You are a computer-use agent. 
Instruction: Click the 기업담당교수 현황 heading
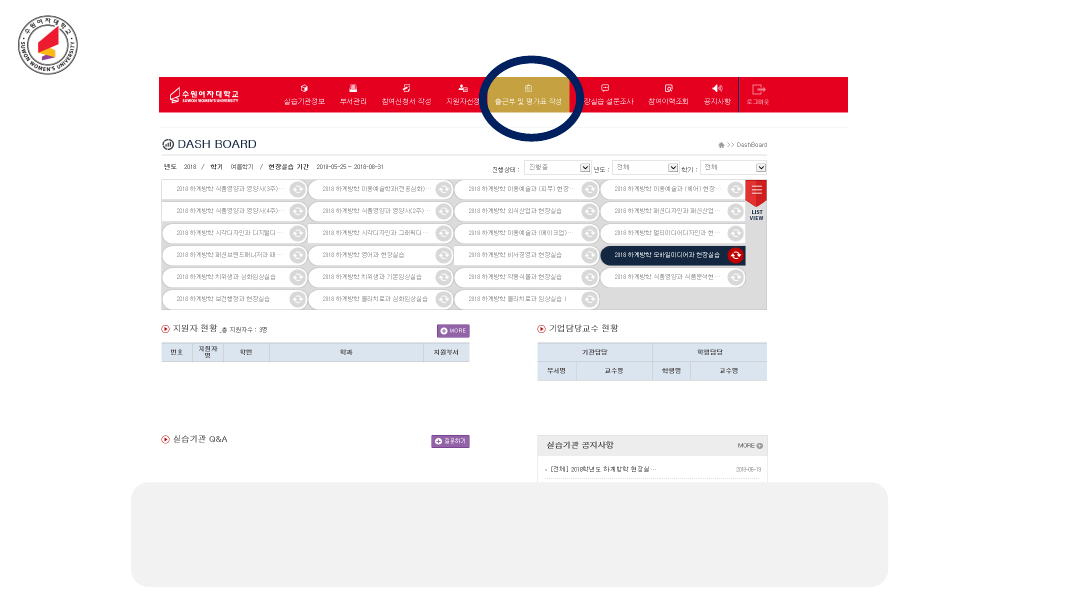[x=583, y=328]
